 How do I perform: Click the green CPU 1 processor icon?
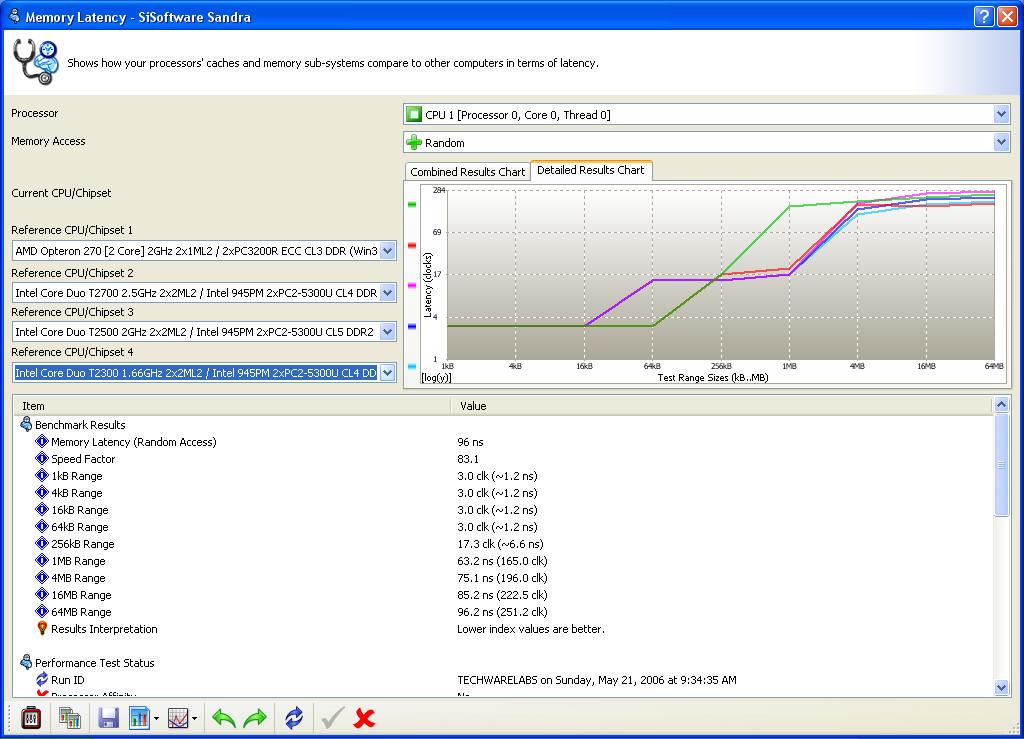click(x=413, y=115)
